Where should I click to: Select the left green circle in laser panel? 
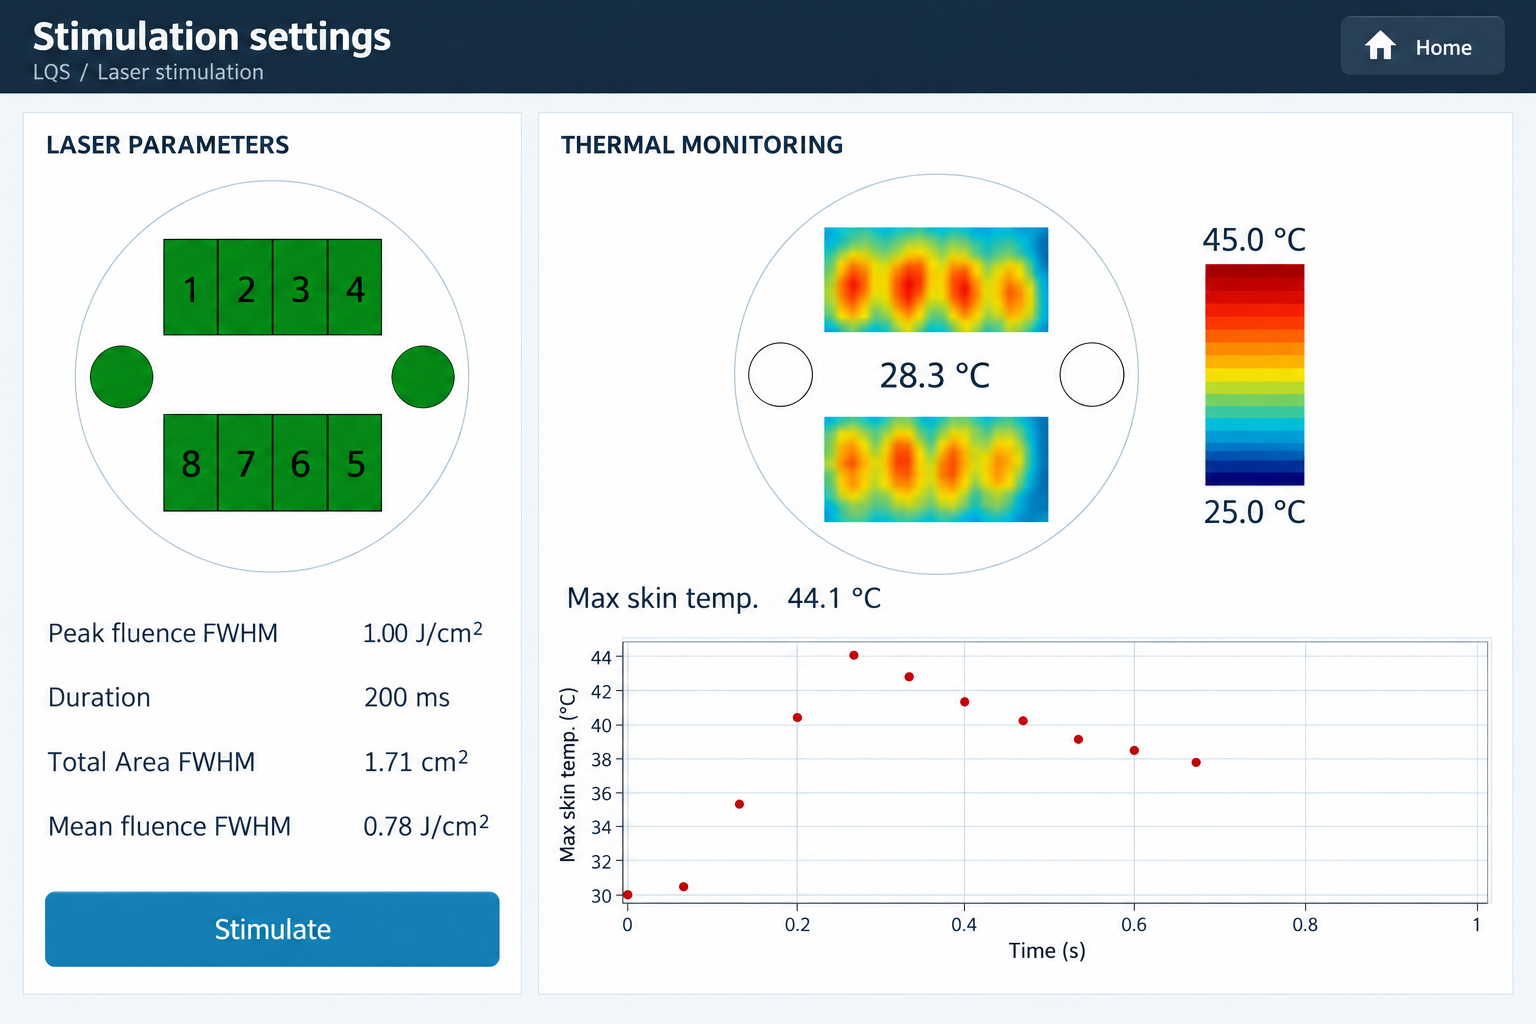[x=121, y=377]
